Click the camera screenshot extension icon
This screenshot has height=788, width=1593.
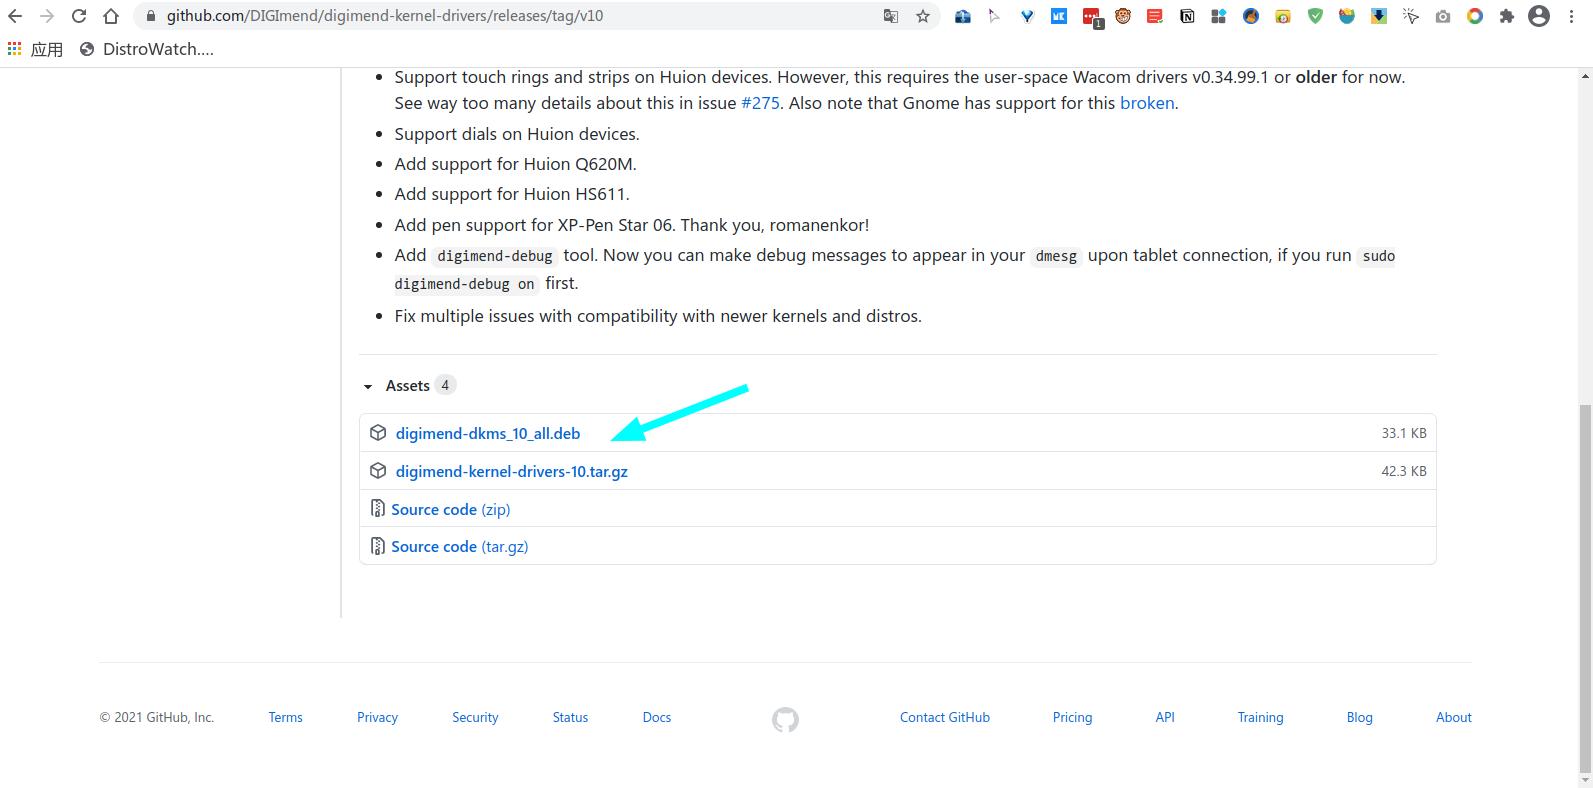(x=1443, y=16)
